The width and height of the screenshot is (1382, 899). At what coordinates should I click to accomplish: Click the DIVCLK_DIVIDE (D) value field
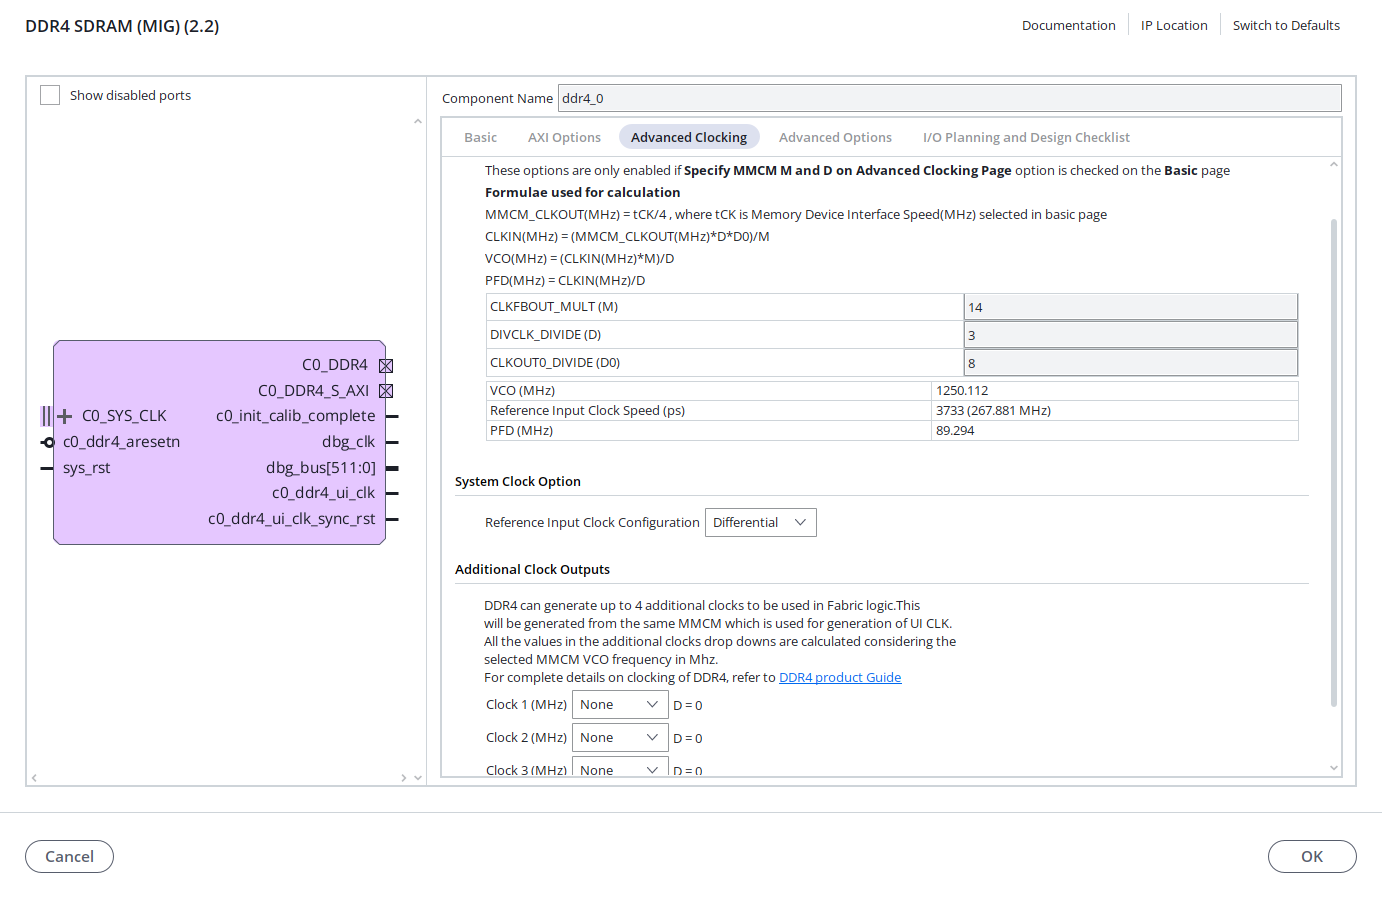click(x=1131, y=335)
